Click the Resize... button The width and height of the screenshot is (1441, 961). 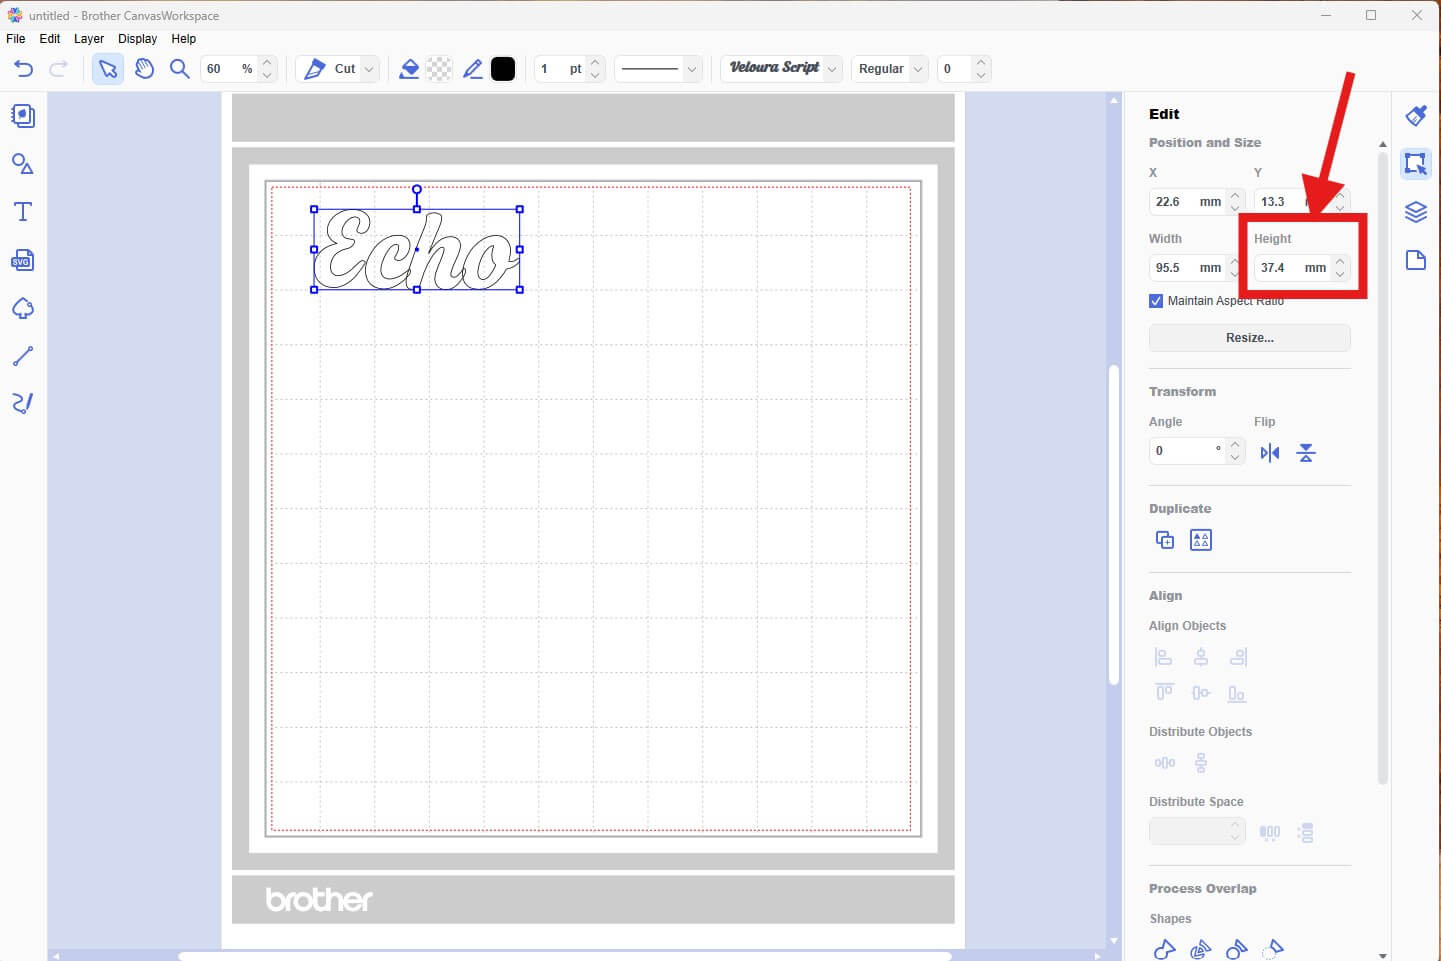[x=1249, y=338]
